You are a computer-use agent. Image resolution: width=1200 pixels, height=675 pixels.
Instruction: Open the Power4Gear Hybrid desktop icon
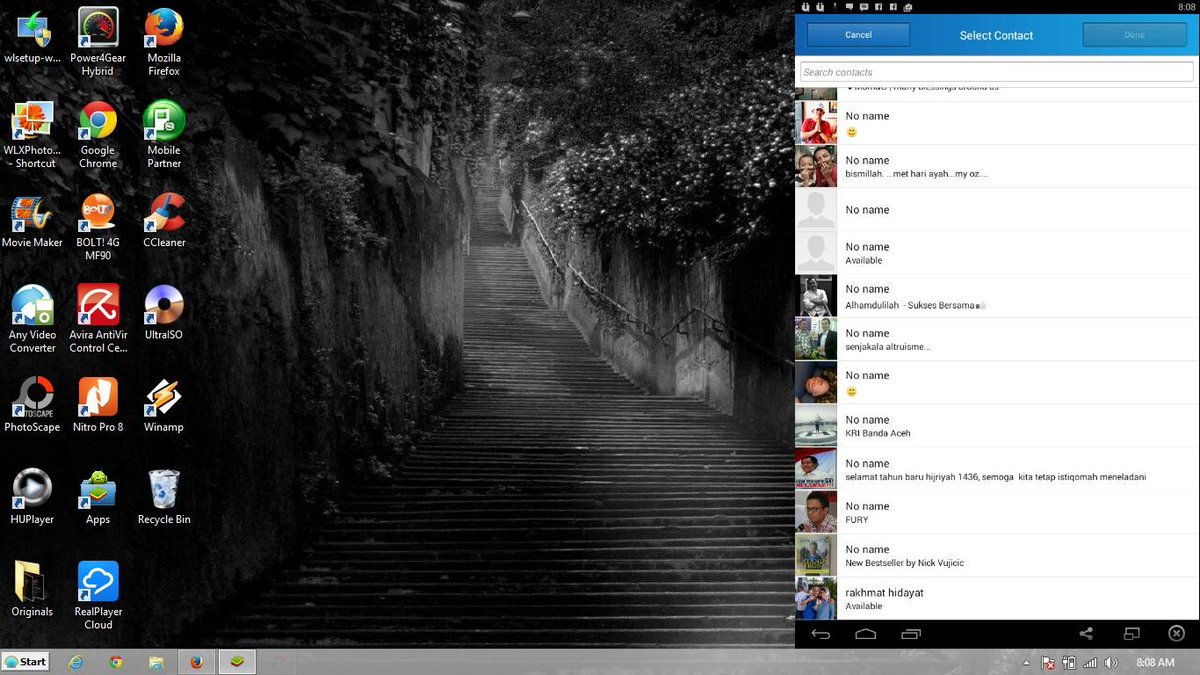pyautogui.click(x=98, y=42)
